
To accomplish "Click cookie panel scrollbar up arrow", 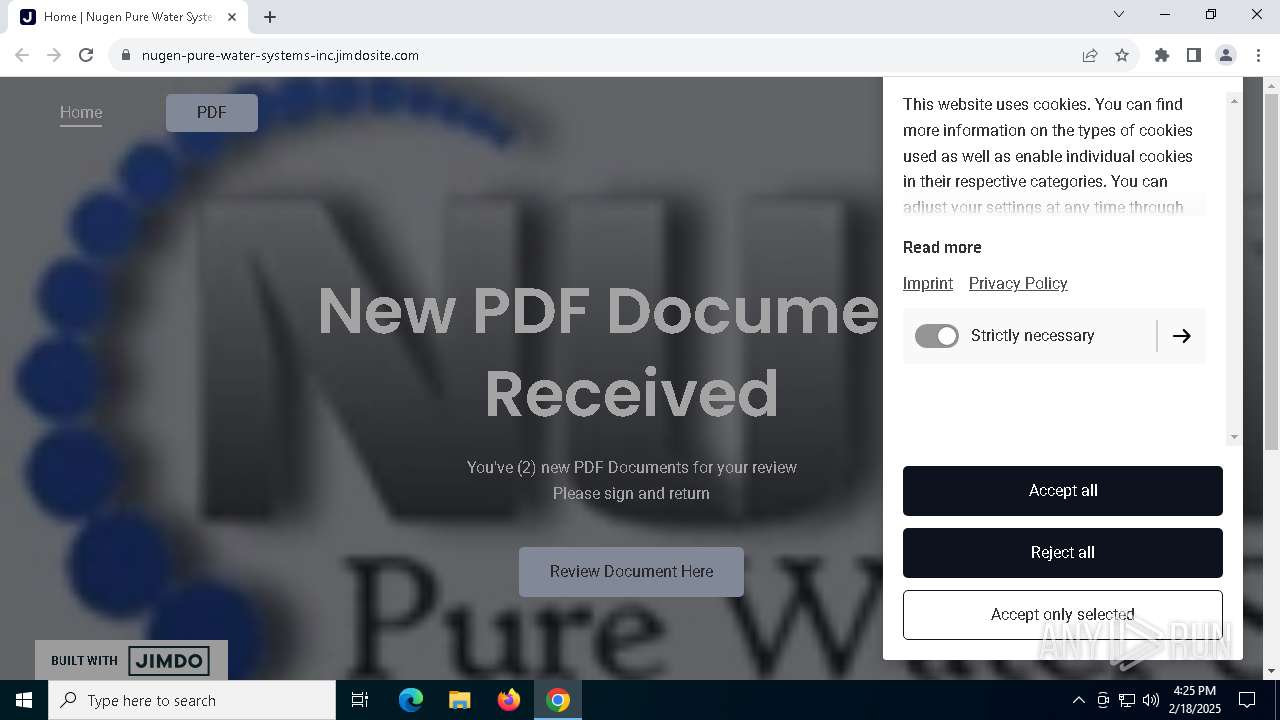I will click(1234, 101).
